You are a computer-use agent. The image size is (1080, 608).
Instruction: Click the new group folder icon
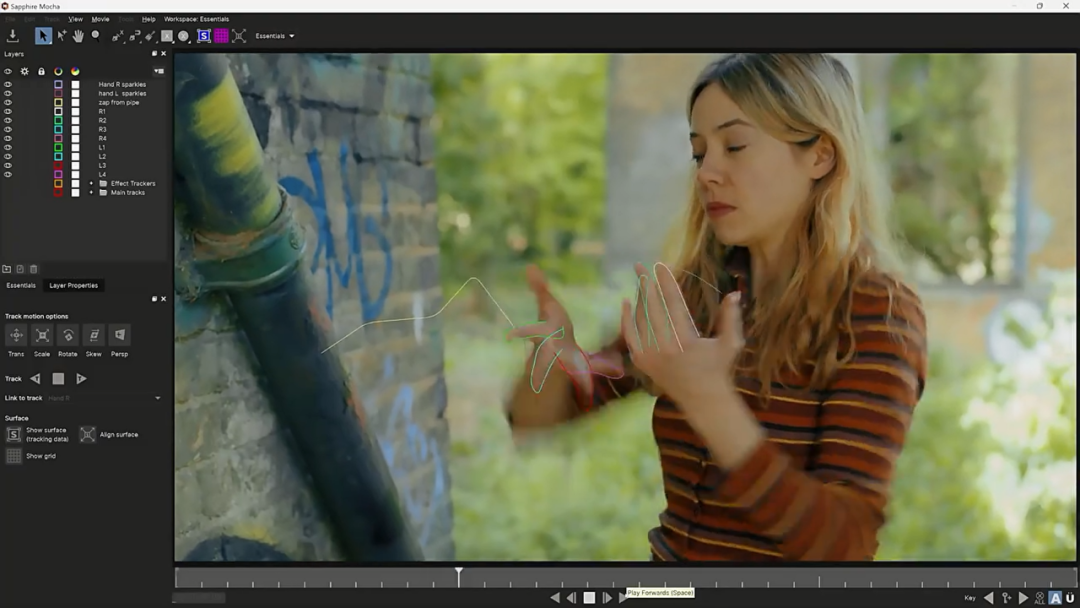(7, 269)
